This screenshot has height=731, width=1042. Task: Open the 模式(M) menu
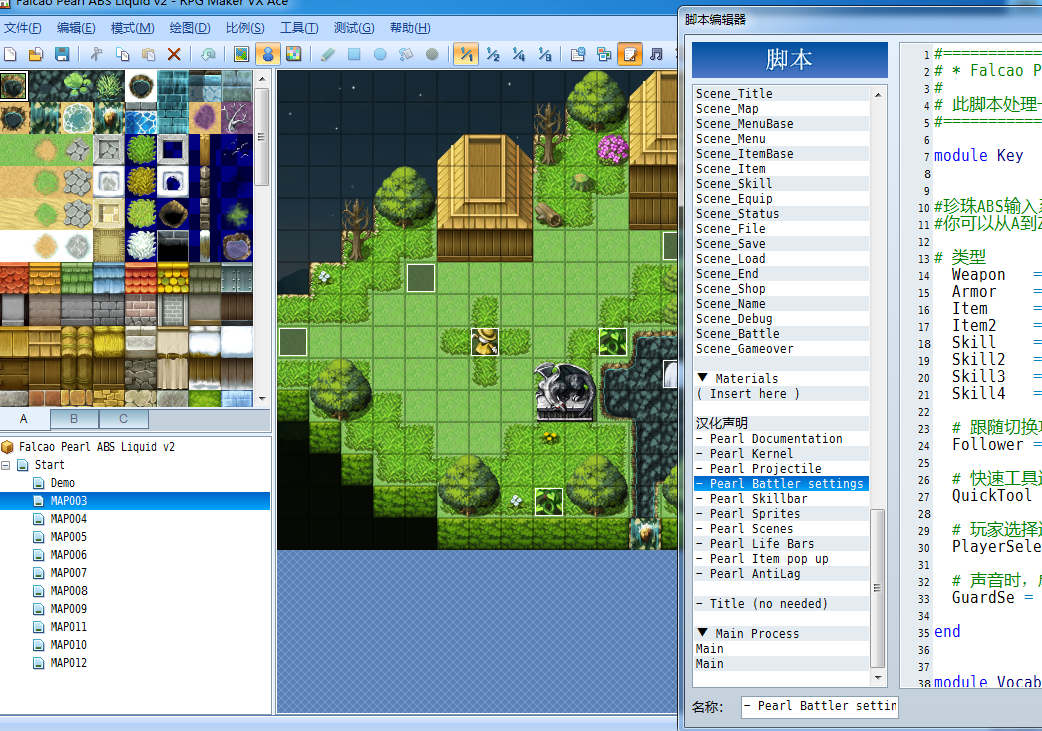[x=132, y=28]
